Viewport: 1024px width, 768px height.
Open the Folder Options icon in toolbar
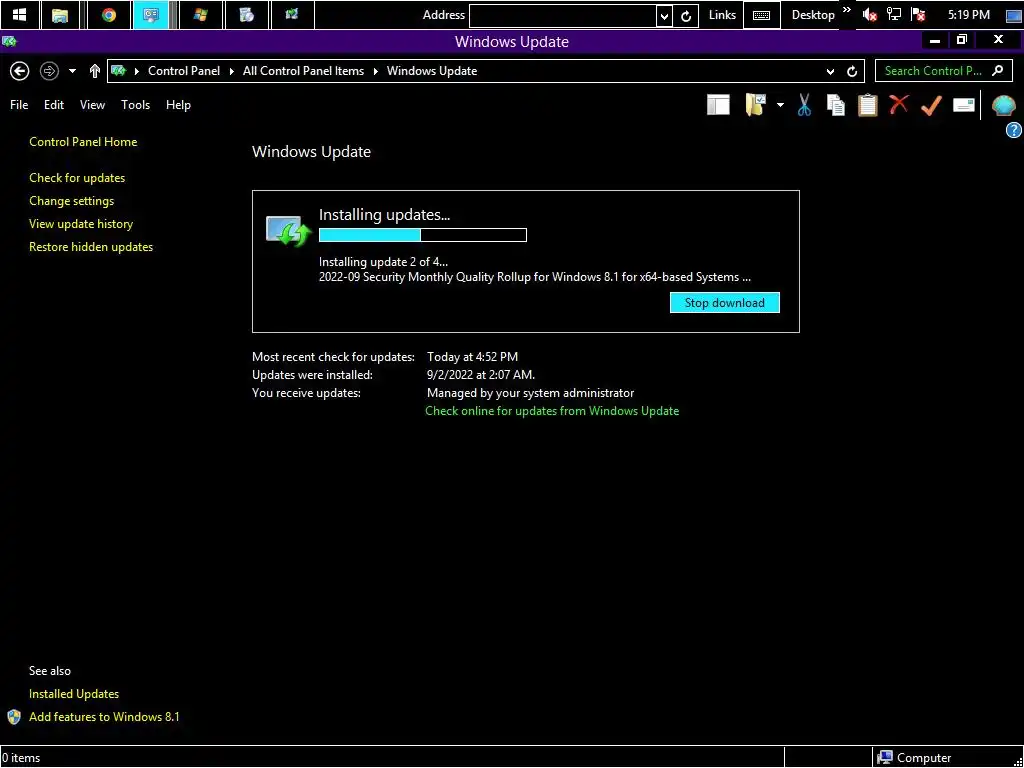click(x=755, y=105)
